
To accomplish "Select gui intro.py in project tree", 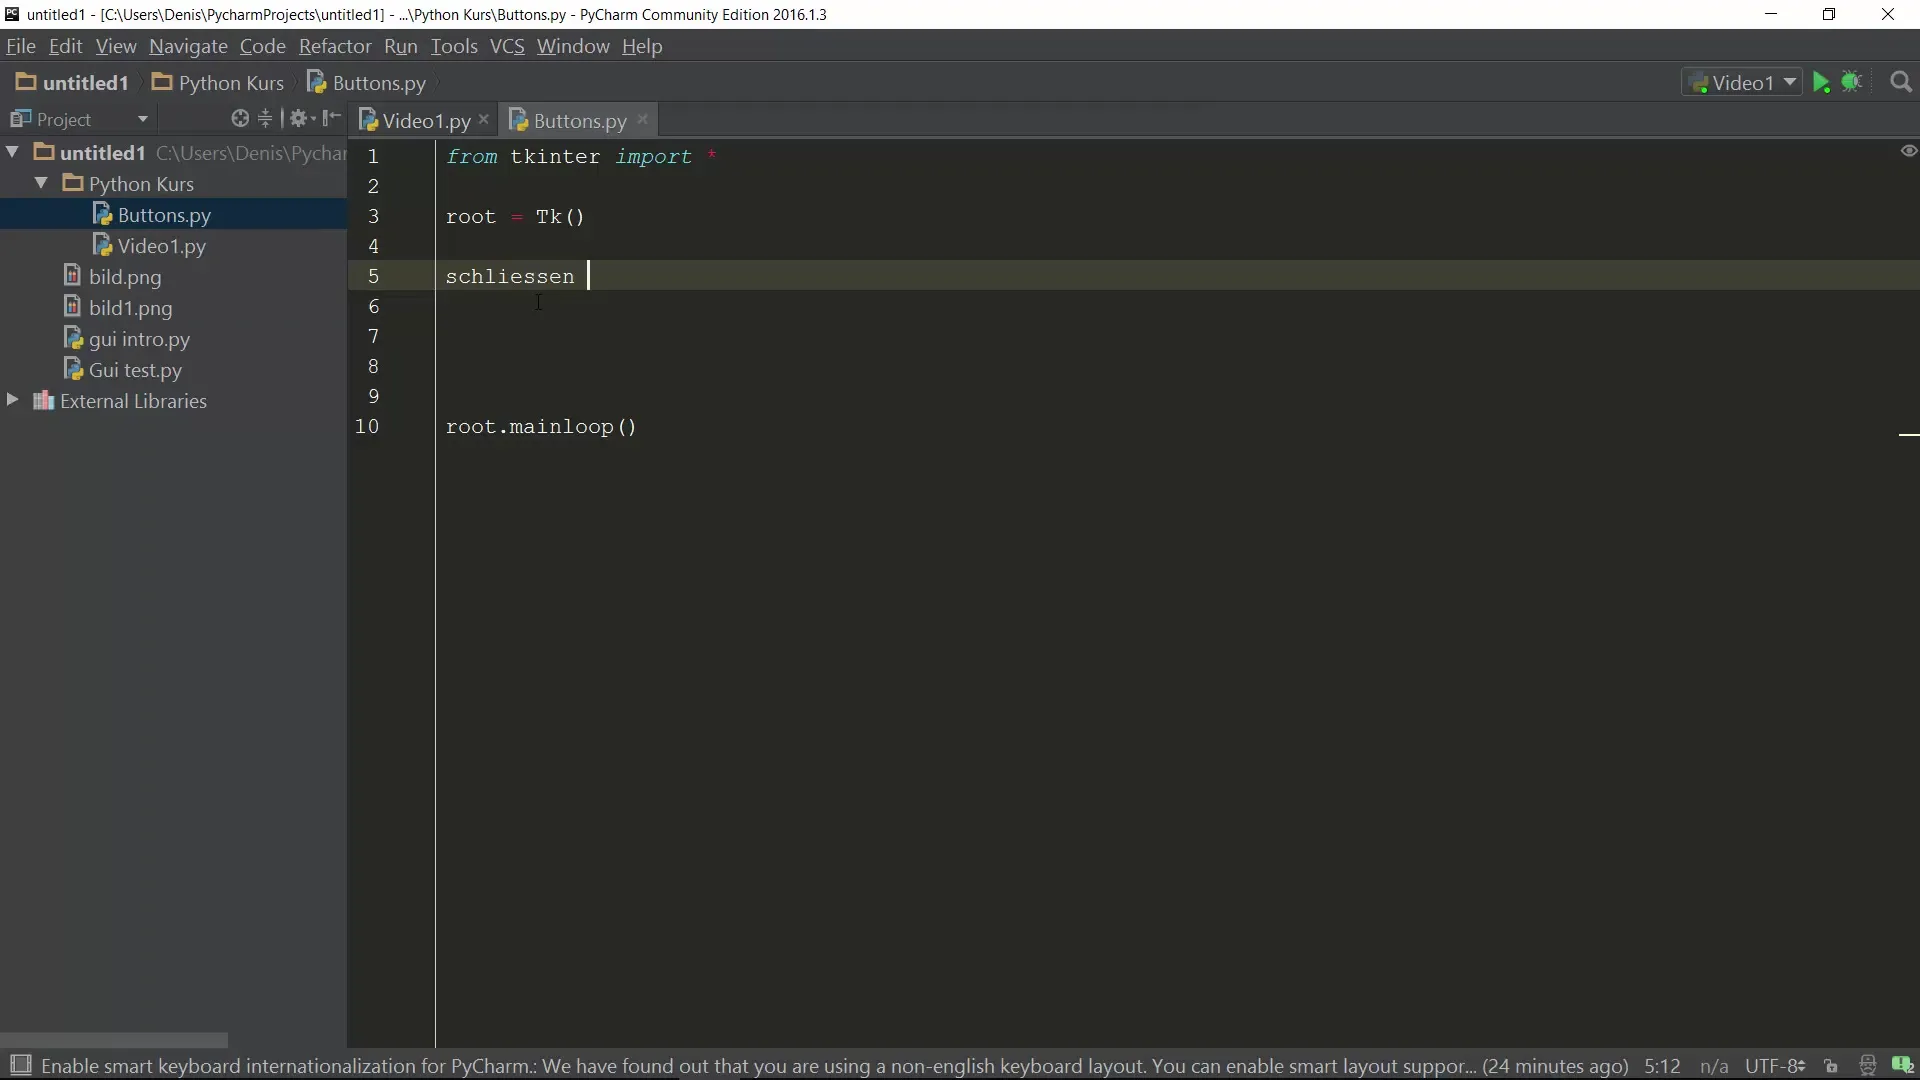I will [x=138, y=339].
